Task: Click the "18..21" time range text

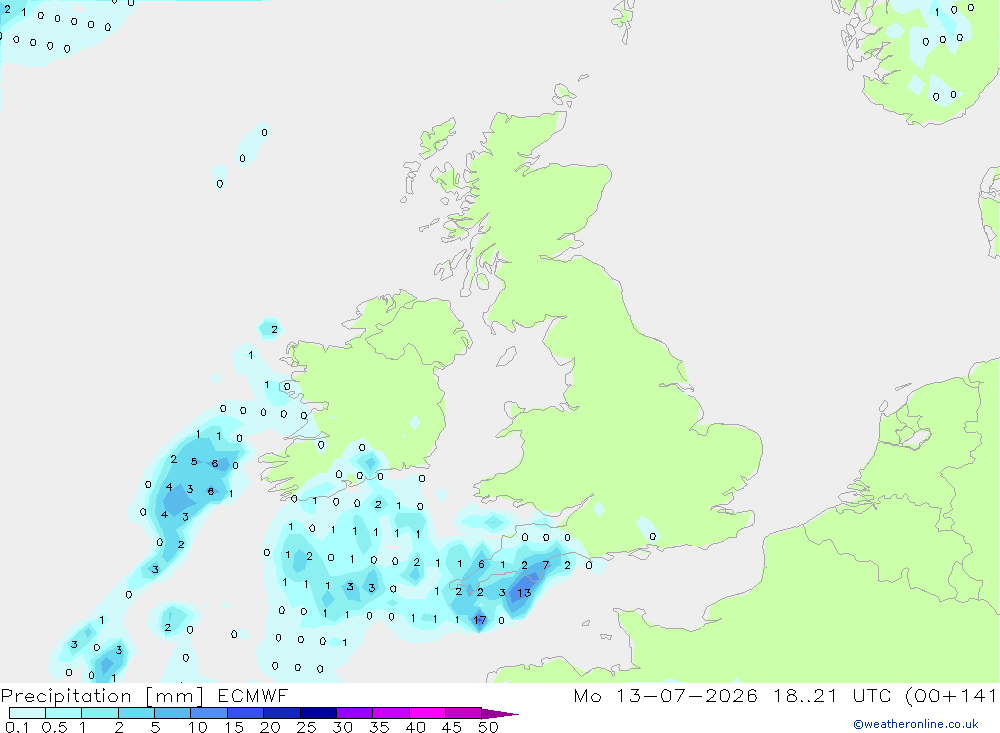Action: pos(805,696)
